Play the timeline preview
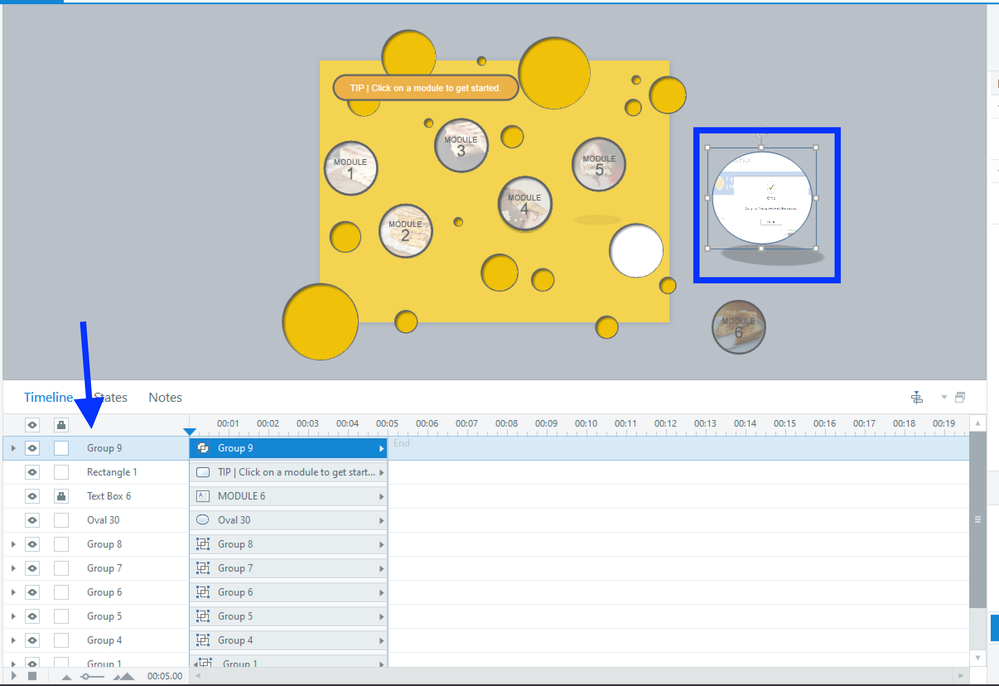The width and height of the screenshot is (999, 686). [13, 676]
